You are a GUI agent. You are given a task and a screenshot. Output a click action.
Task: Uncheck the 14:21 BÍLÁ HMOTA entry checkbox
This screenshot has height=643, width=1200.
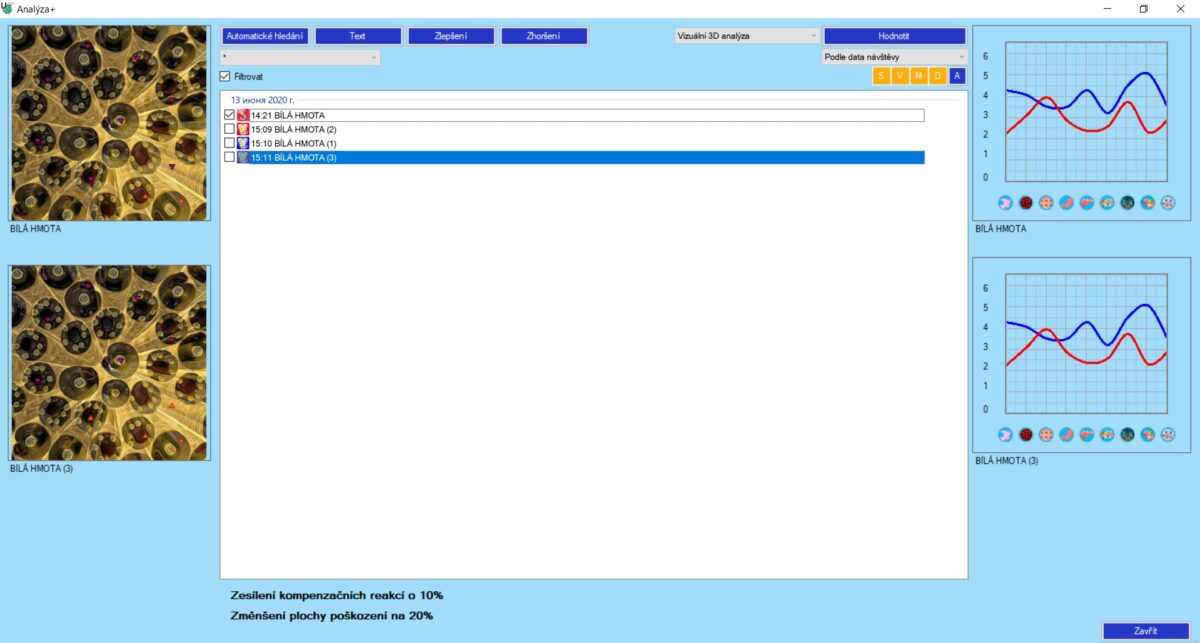pyautogui.click(x=230, y=116)
